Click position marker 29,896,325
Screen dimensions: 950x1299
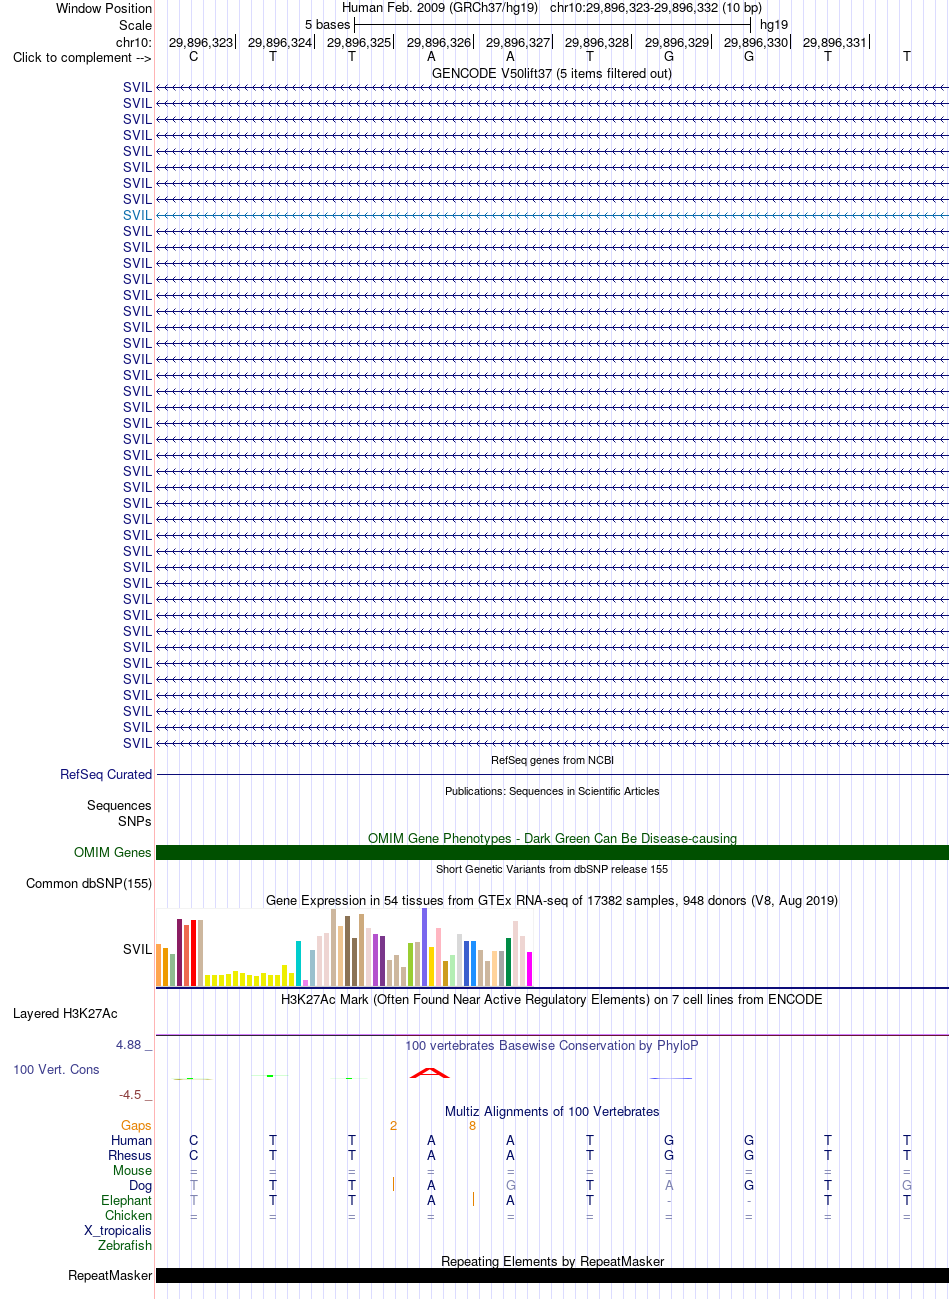[x=359, y=42]
